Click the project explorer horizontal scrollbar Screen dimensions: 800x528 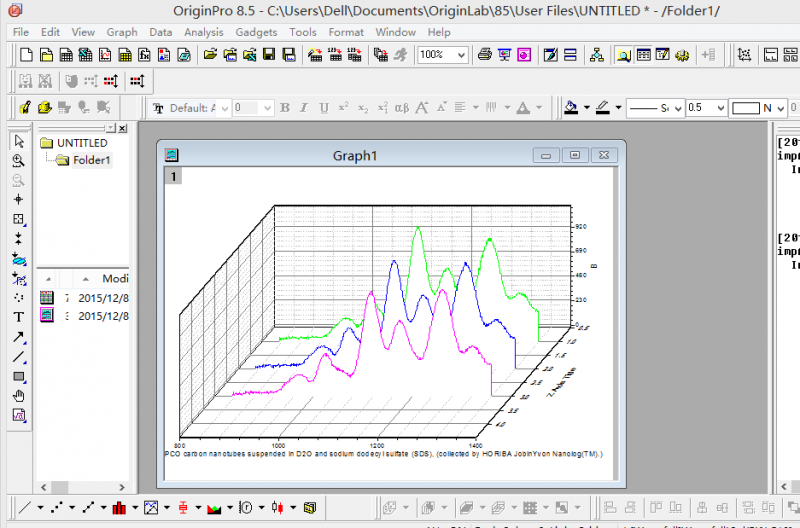click(x=82, y=487)
